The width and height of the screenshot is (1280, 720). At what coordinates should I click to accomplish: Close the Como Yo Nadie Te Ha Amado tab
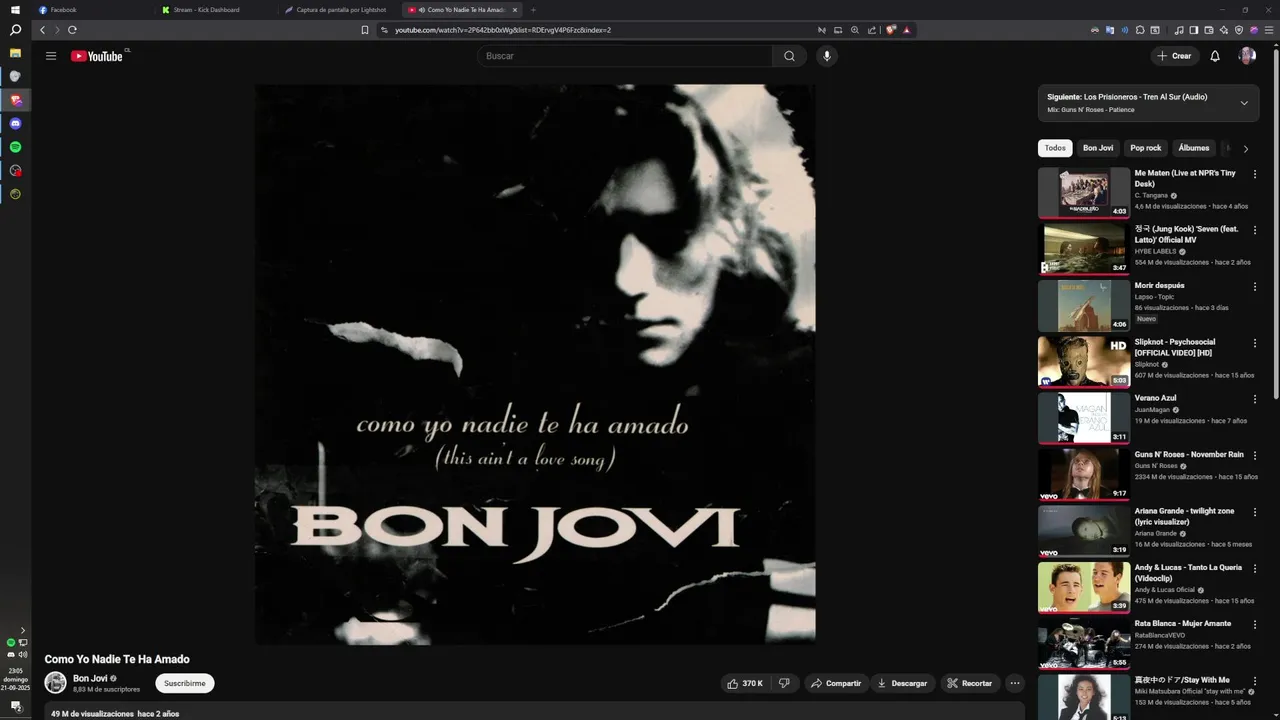pos(515,10)
